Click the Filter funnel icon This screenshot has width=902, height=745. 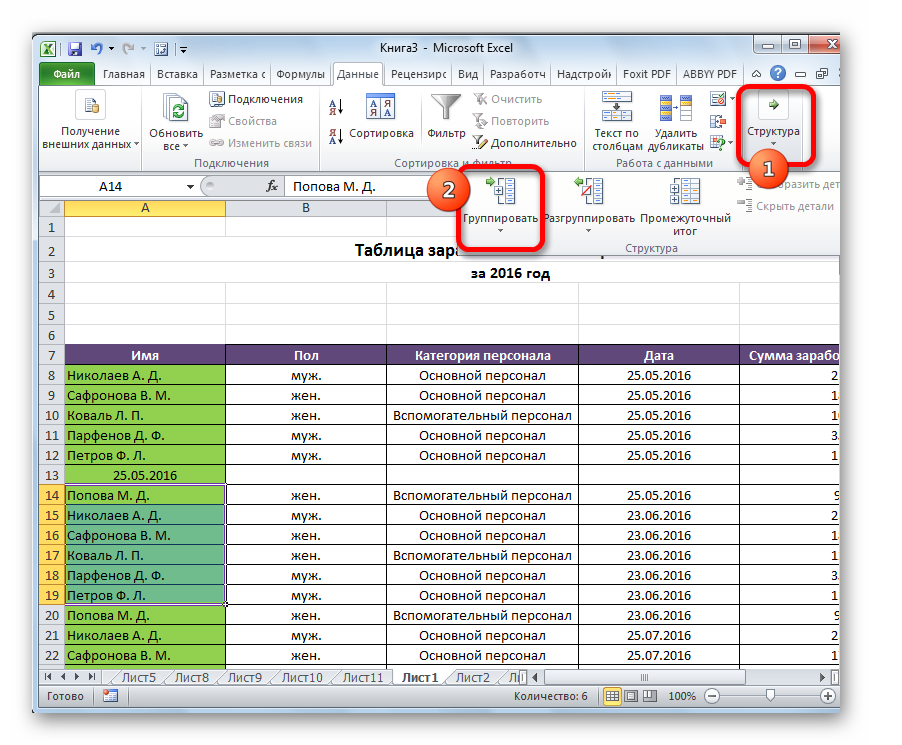pyautogui.click(x=446, y=108)
